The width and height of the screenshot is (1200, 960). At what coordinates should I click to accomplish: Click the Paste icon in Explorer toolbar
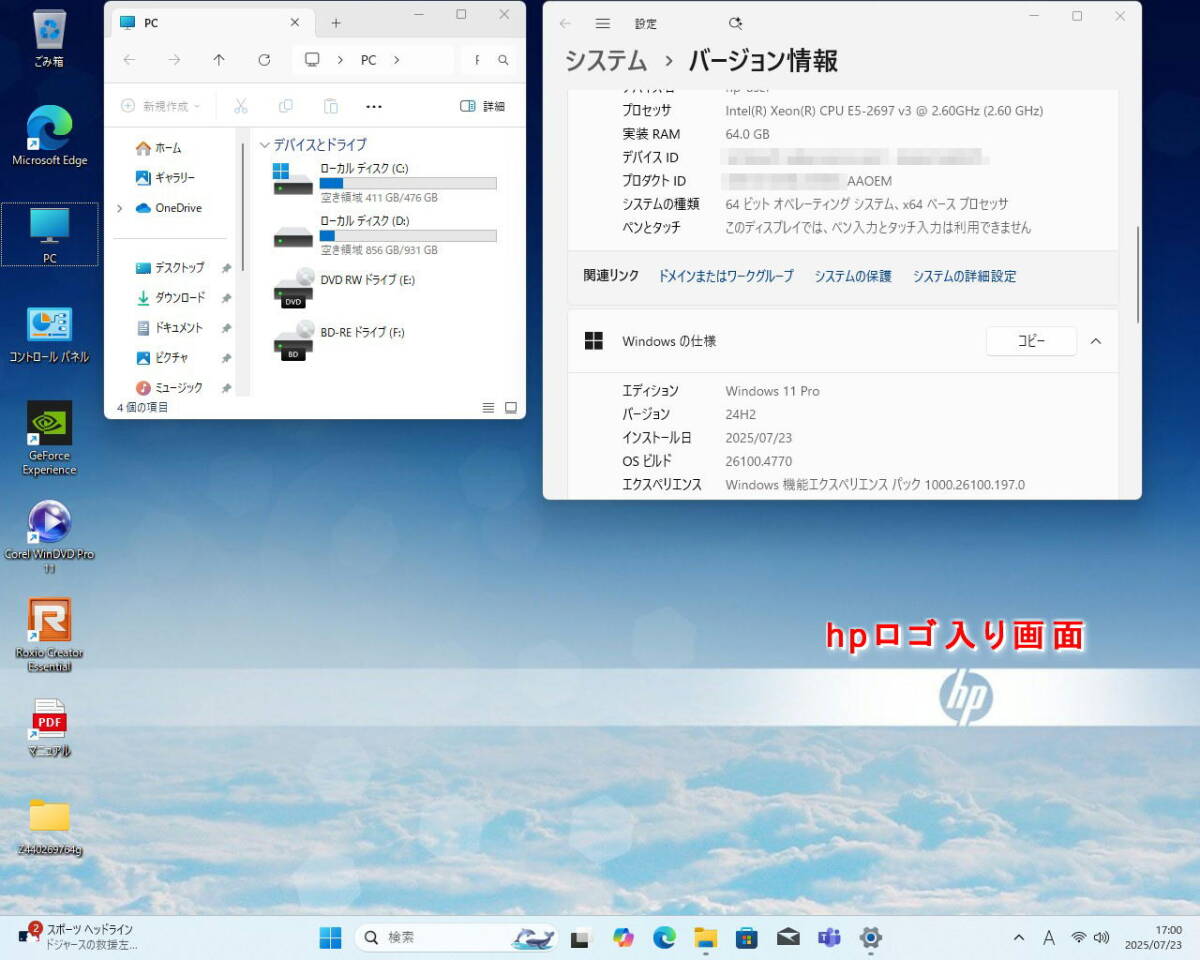331,106
